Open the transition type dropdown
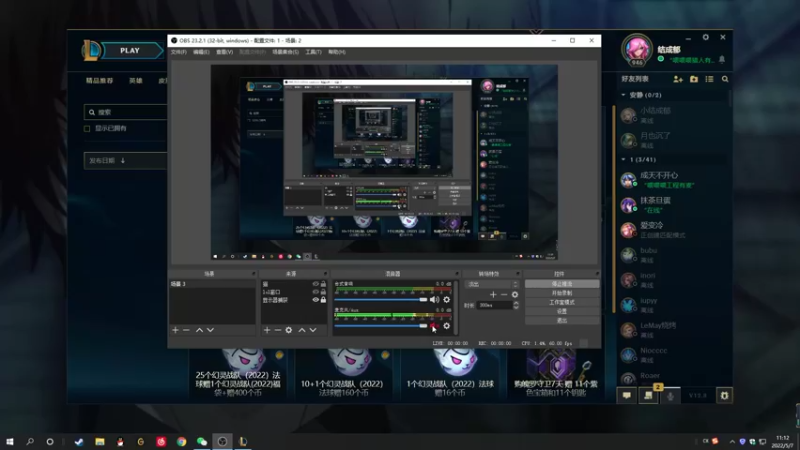Screen dimensions: 800x450 492,284
